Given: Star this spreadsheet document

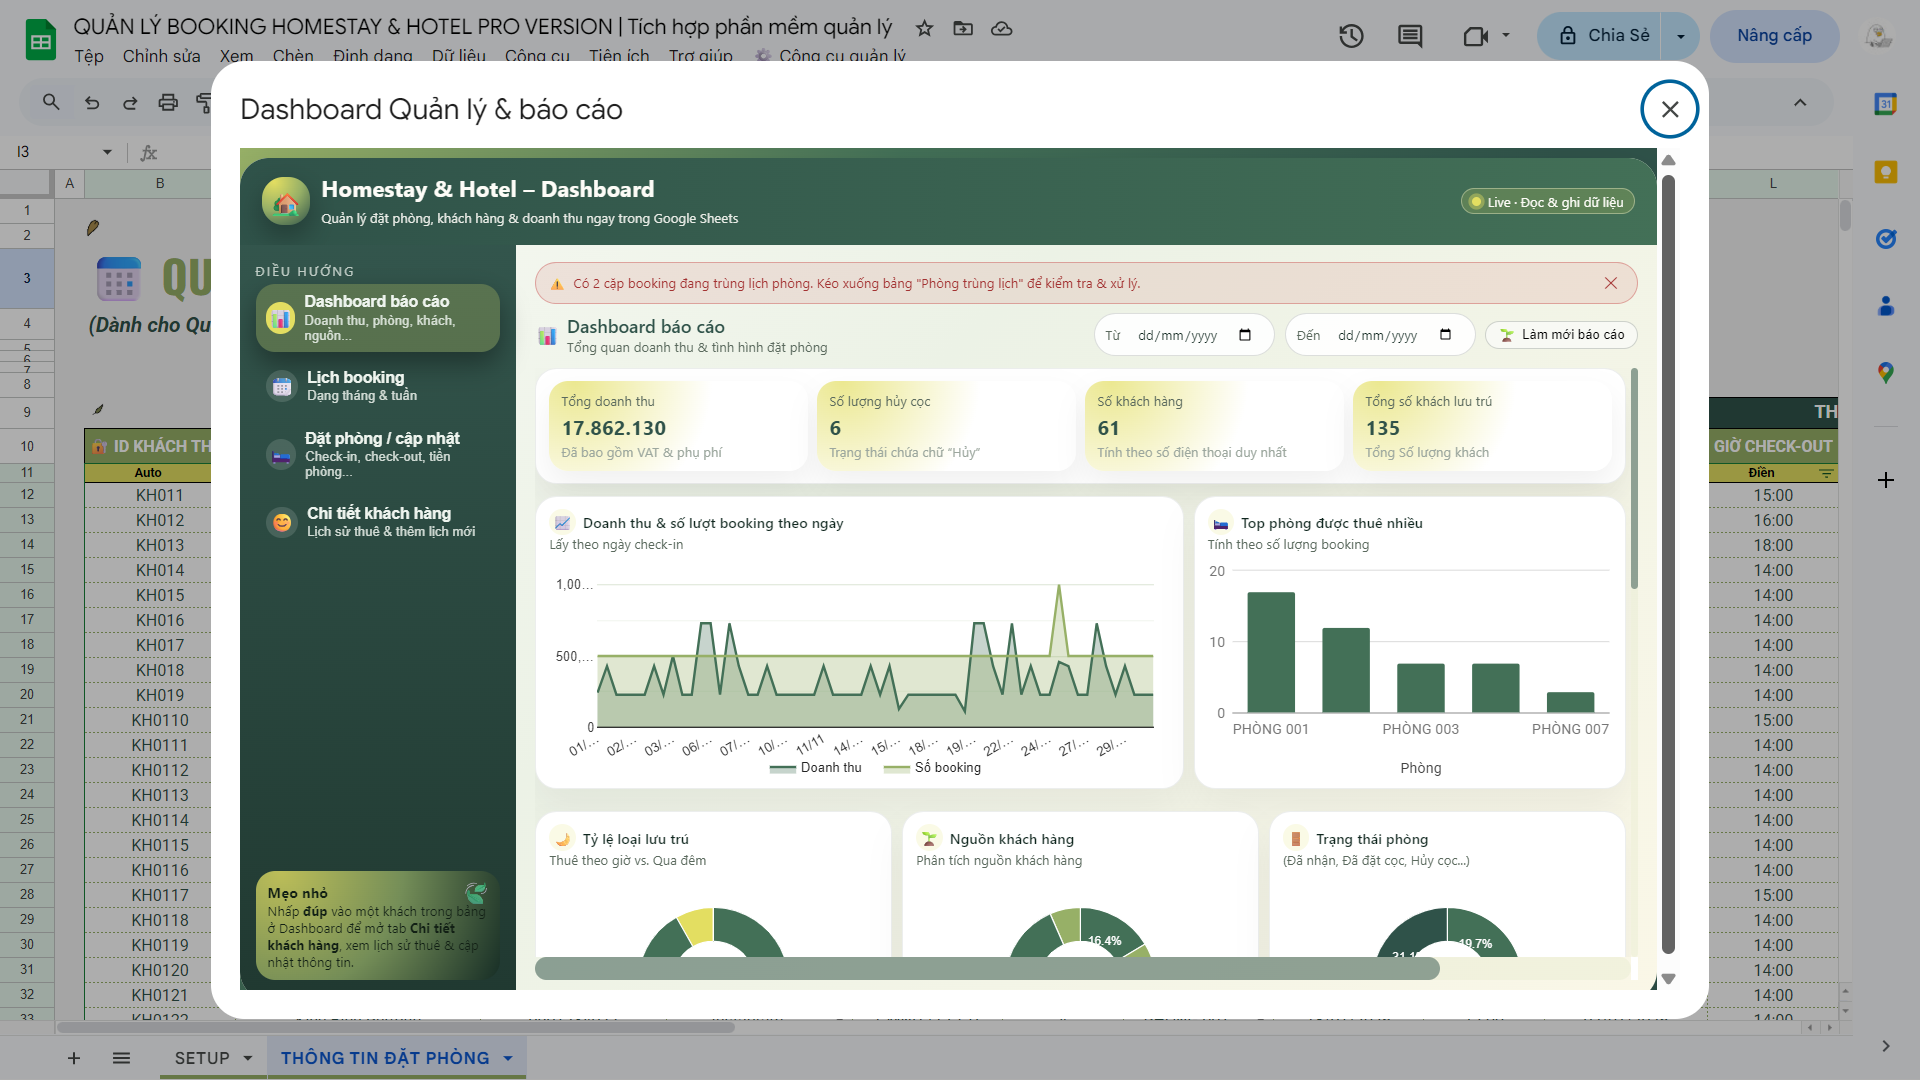Looking at the screenshot, I should (x=924, y=28).
